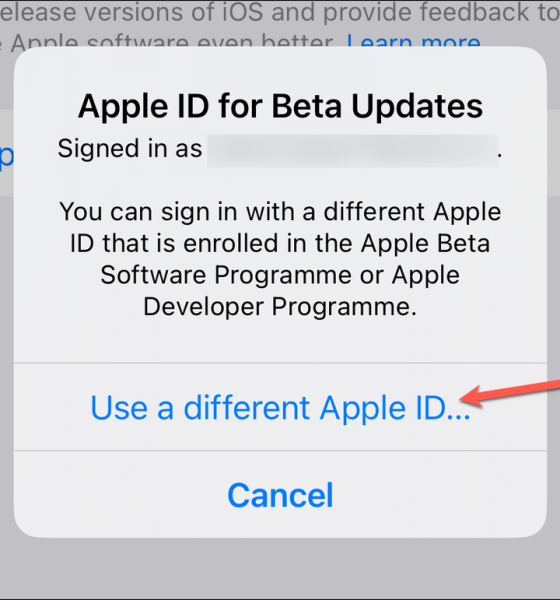
Task: Click the line "You can sign in with a different Apple"
Action: pyautogui.click(x=280, y=212)
